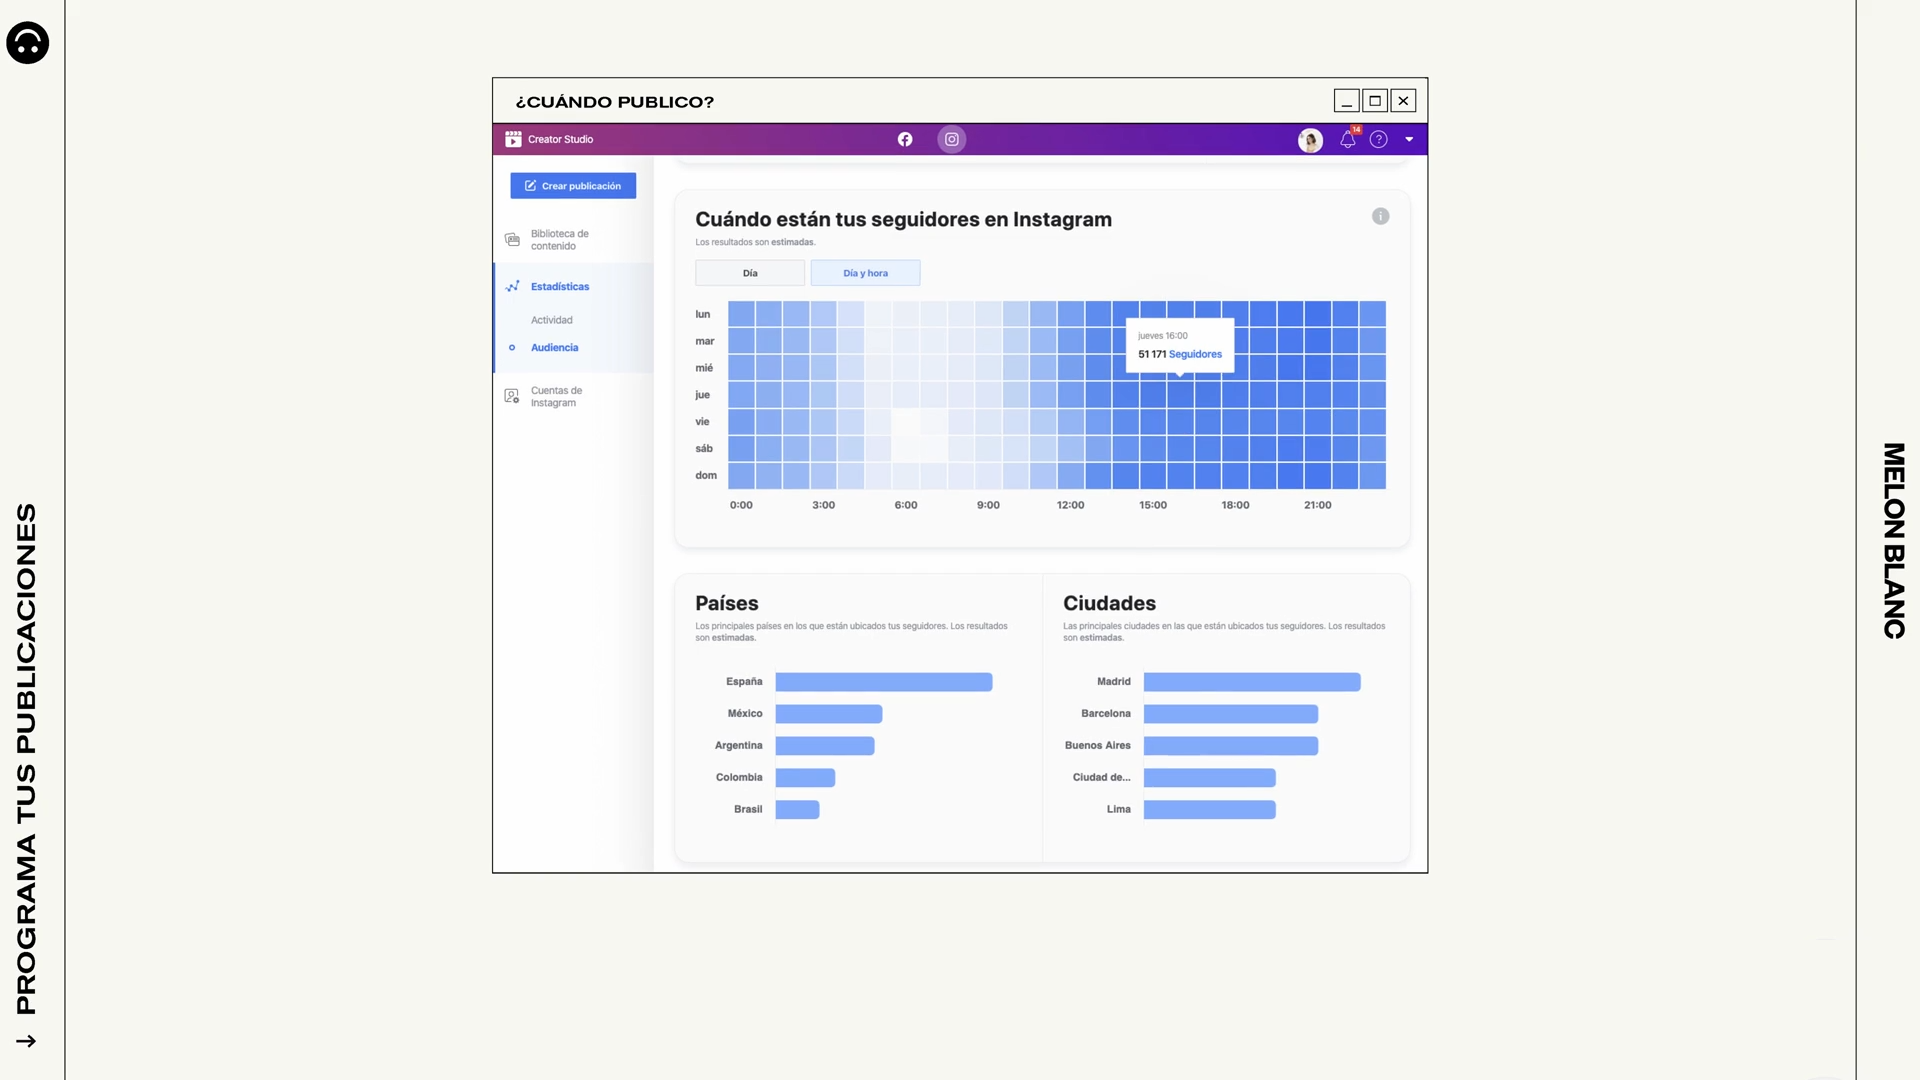The image size is (1920, 1080).
Task: Click the Estadísticas chart icon
Action: tap(513, 287)
